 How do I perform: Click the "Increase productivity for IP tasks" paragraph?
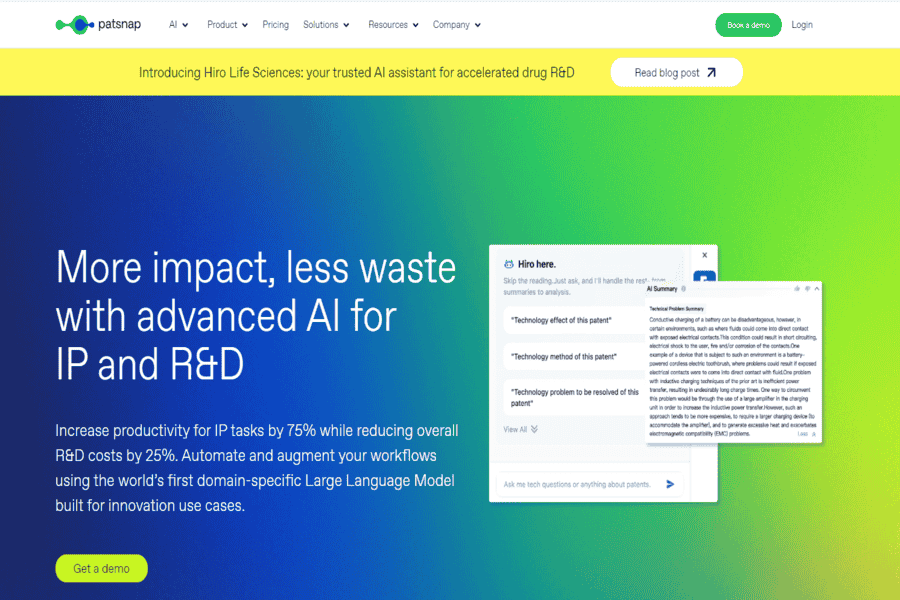[x=257, y=468]
